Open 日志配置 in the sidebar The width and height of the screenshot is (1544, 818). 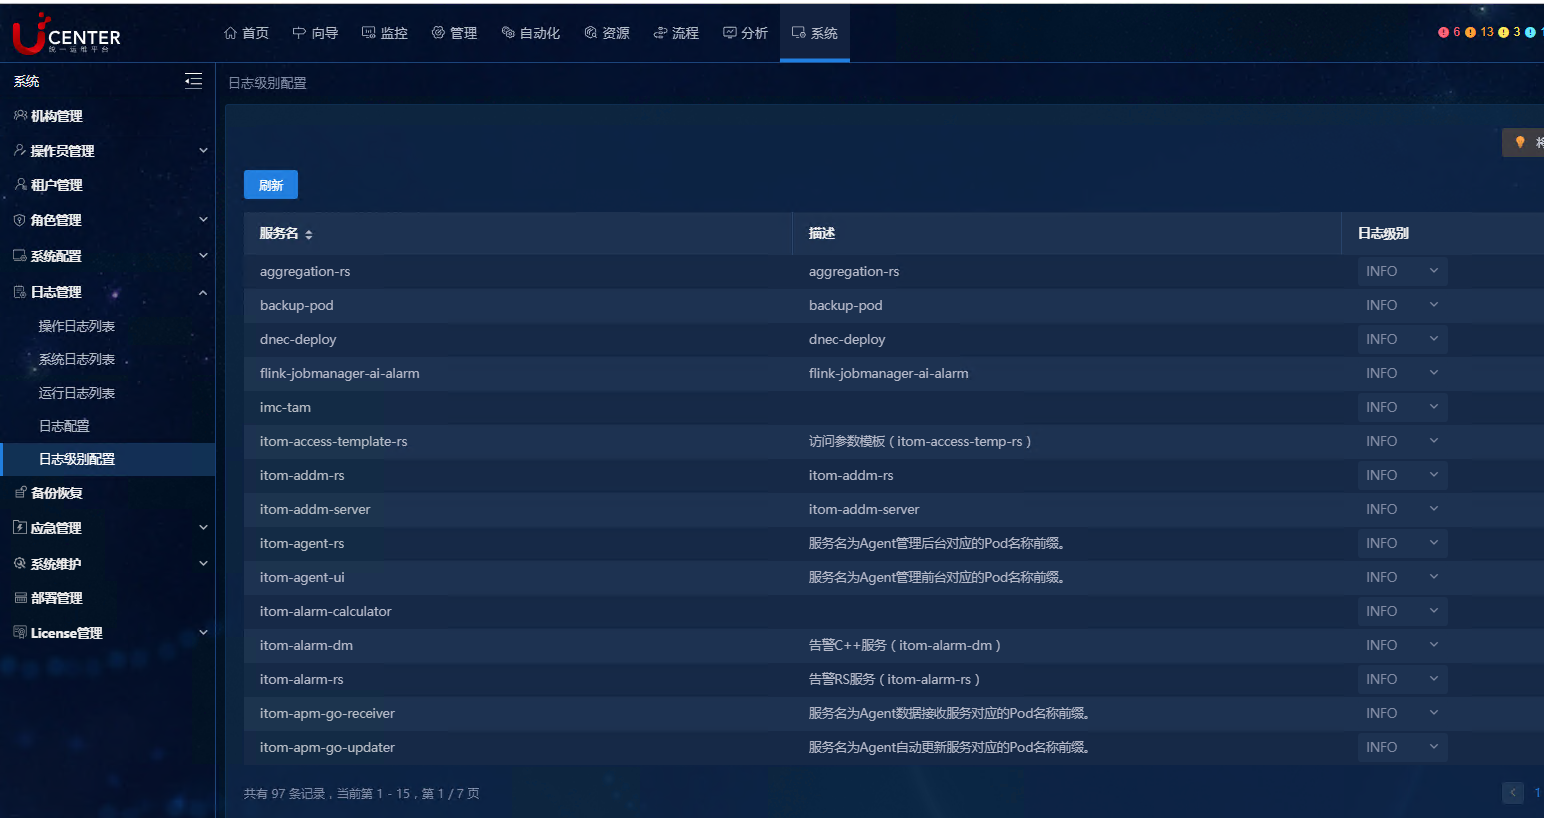64,426
